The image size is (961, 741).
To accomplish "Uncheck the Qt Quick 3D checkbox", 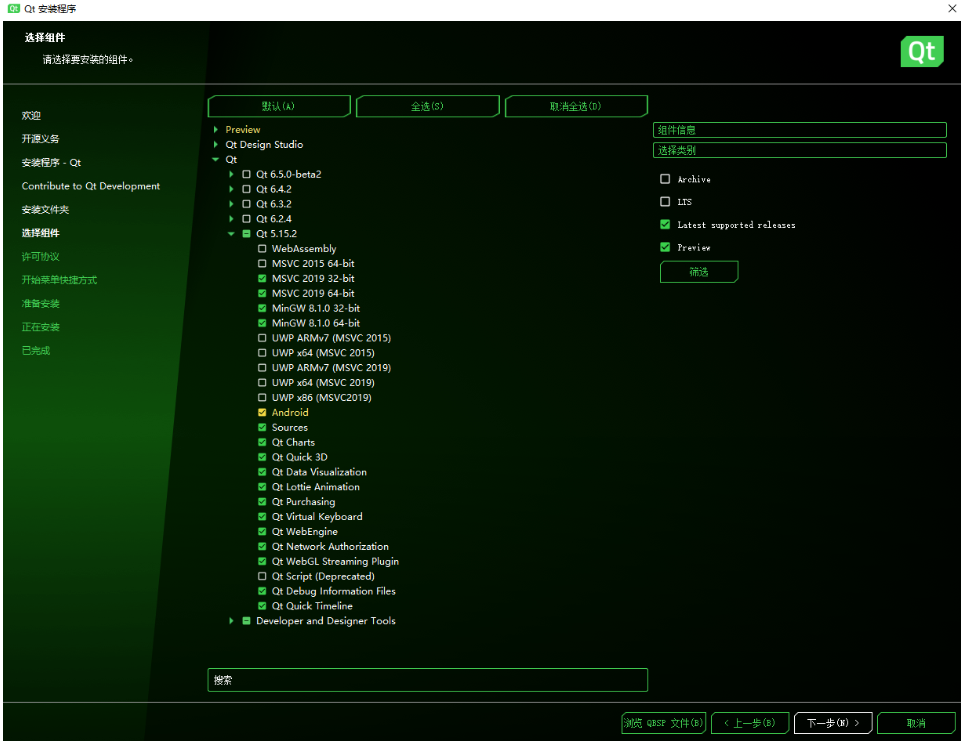I will tap(262, 457).
